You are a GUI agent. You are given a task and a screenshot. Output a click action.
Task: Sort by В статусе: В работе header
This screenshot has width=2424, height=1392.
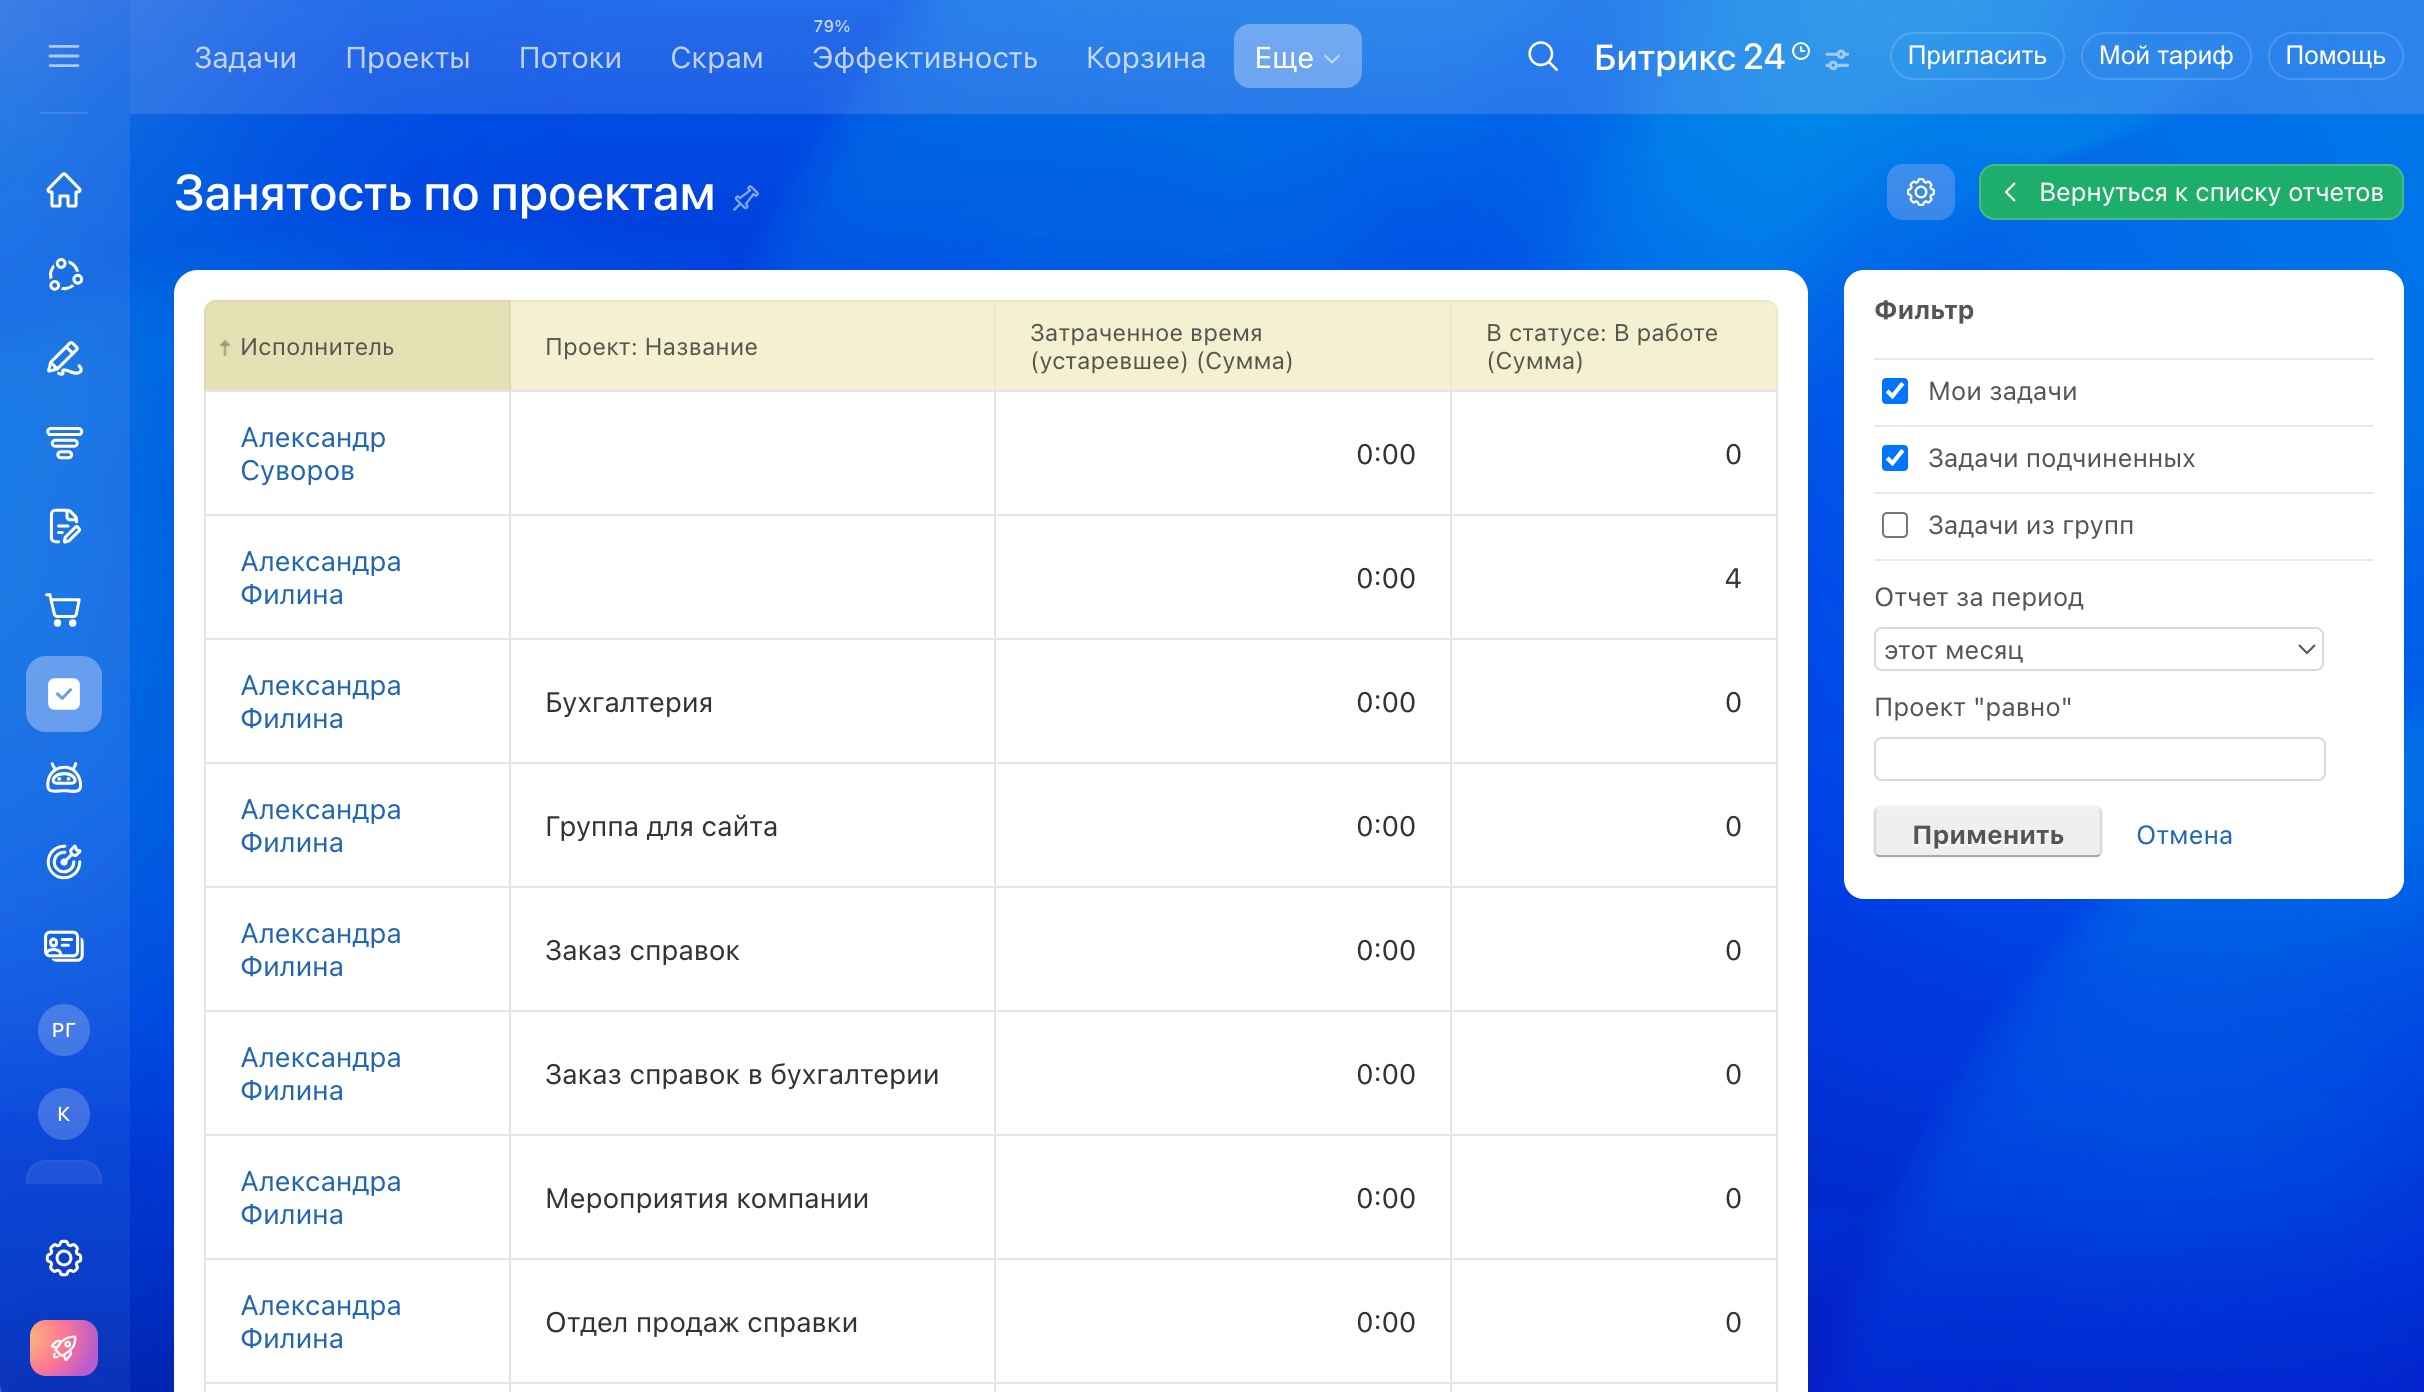(1613, 346)
